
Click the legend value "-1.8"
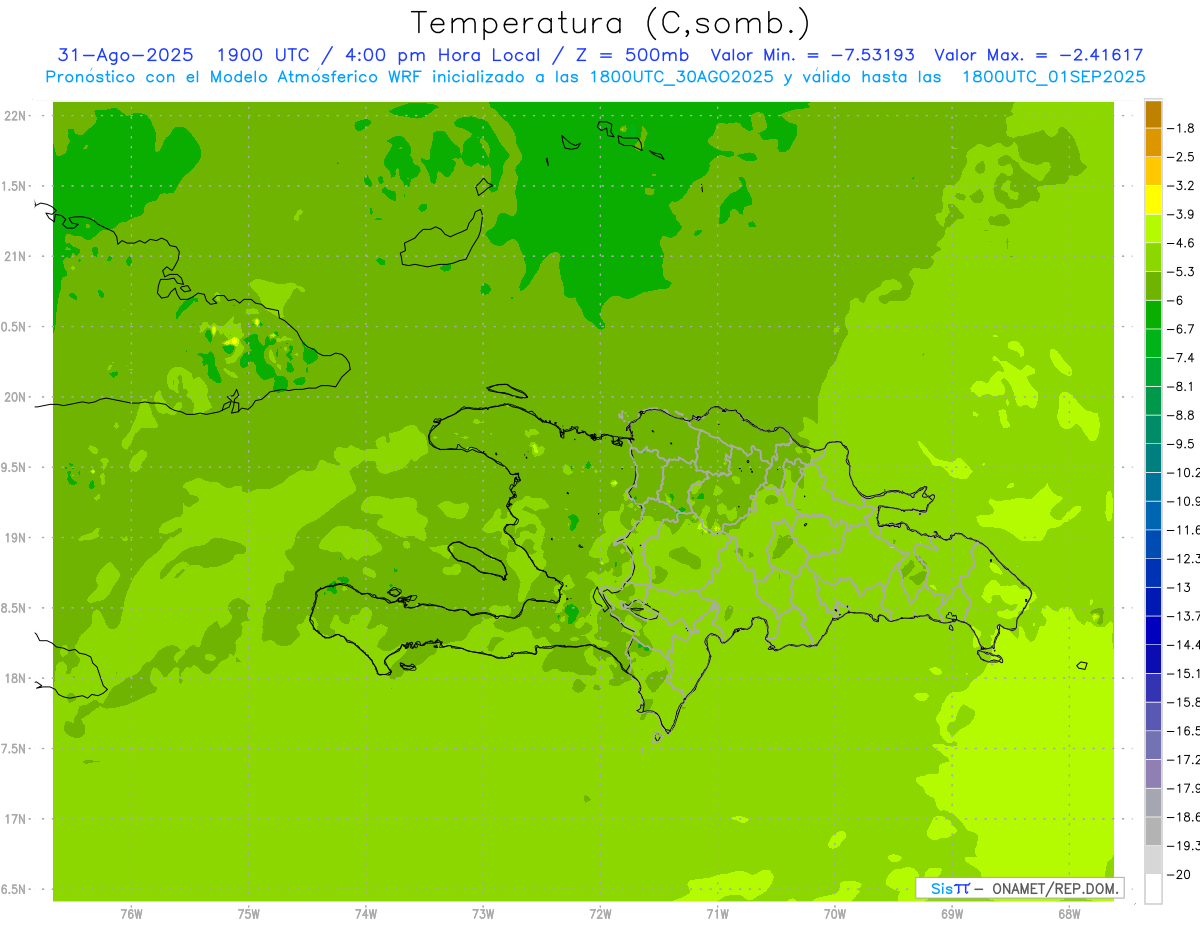coord(1182,128)
